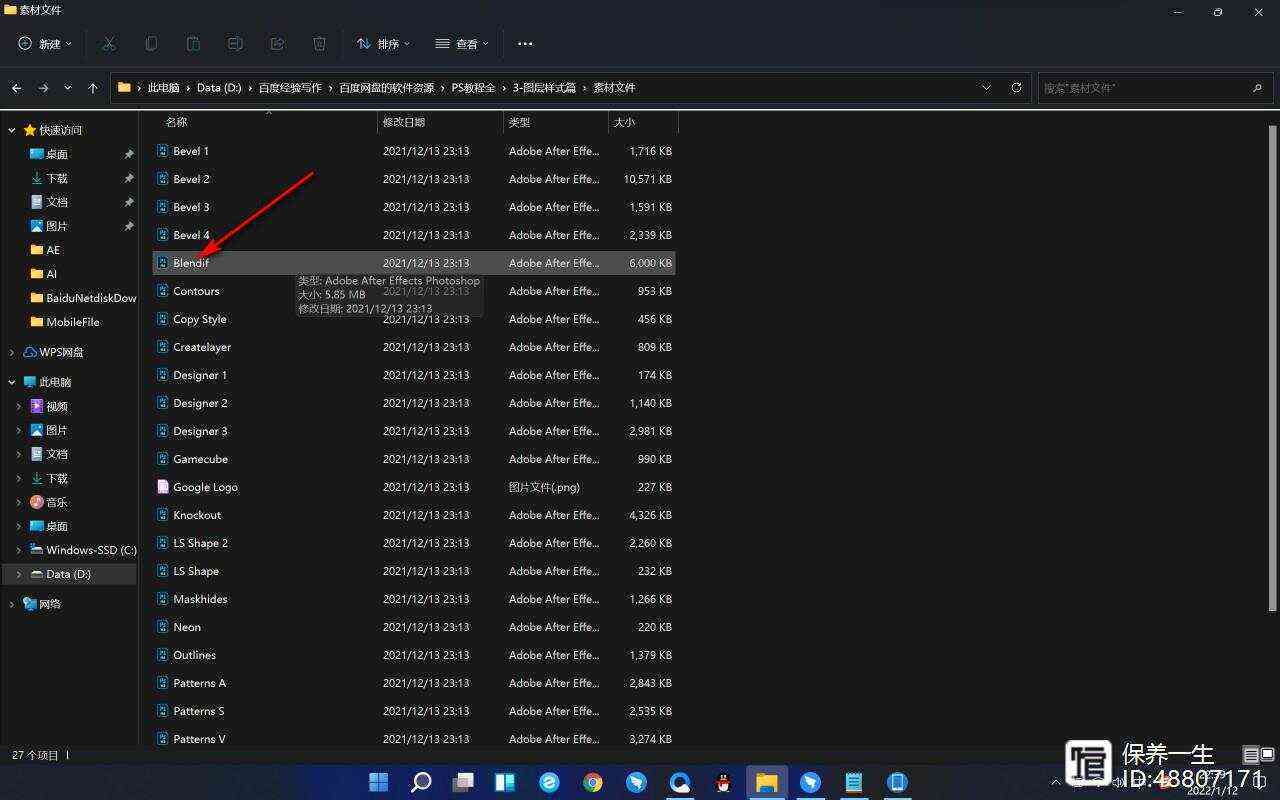
Task: Sort by the 大小 column header
Action: pos(624,122)
